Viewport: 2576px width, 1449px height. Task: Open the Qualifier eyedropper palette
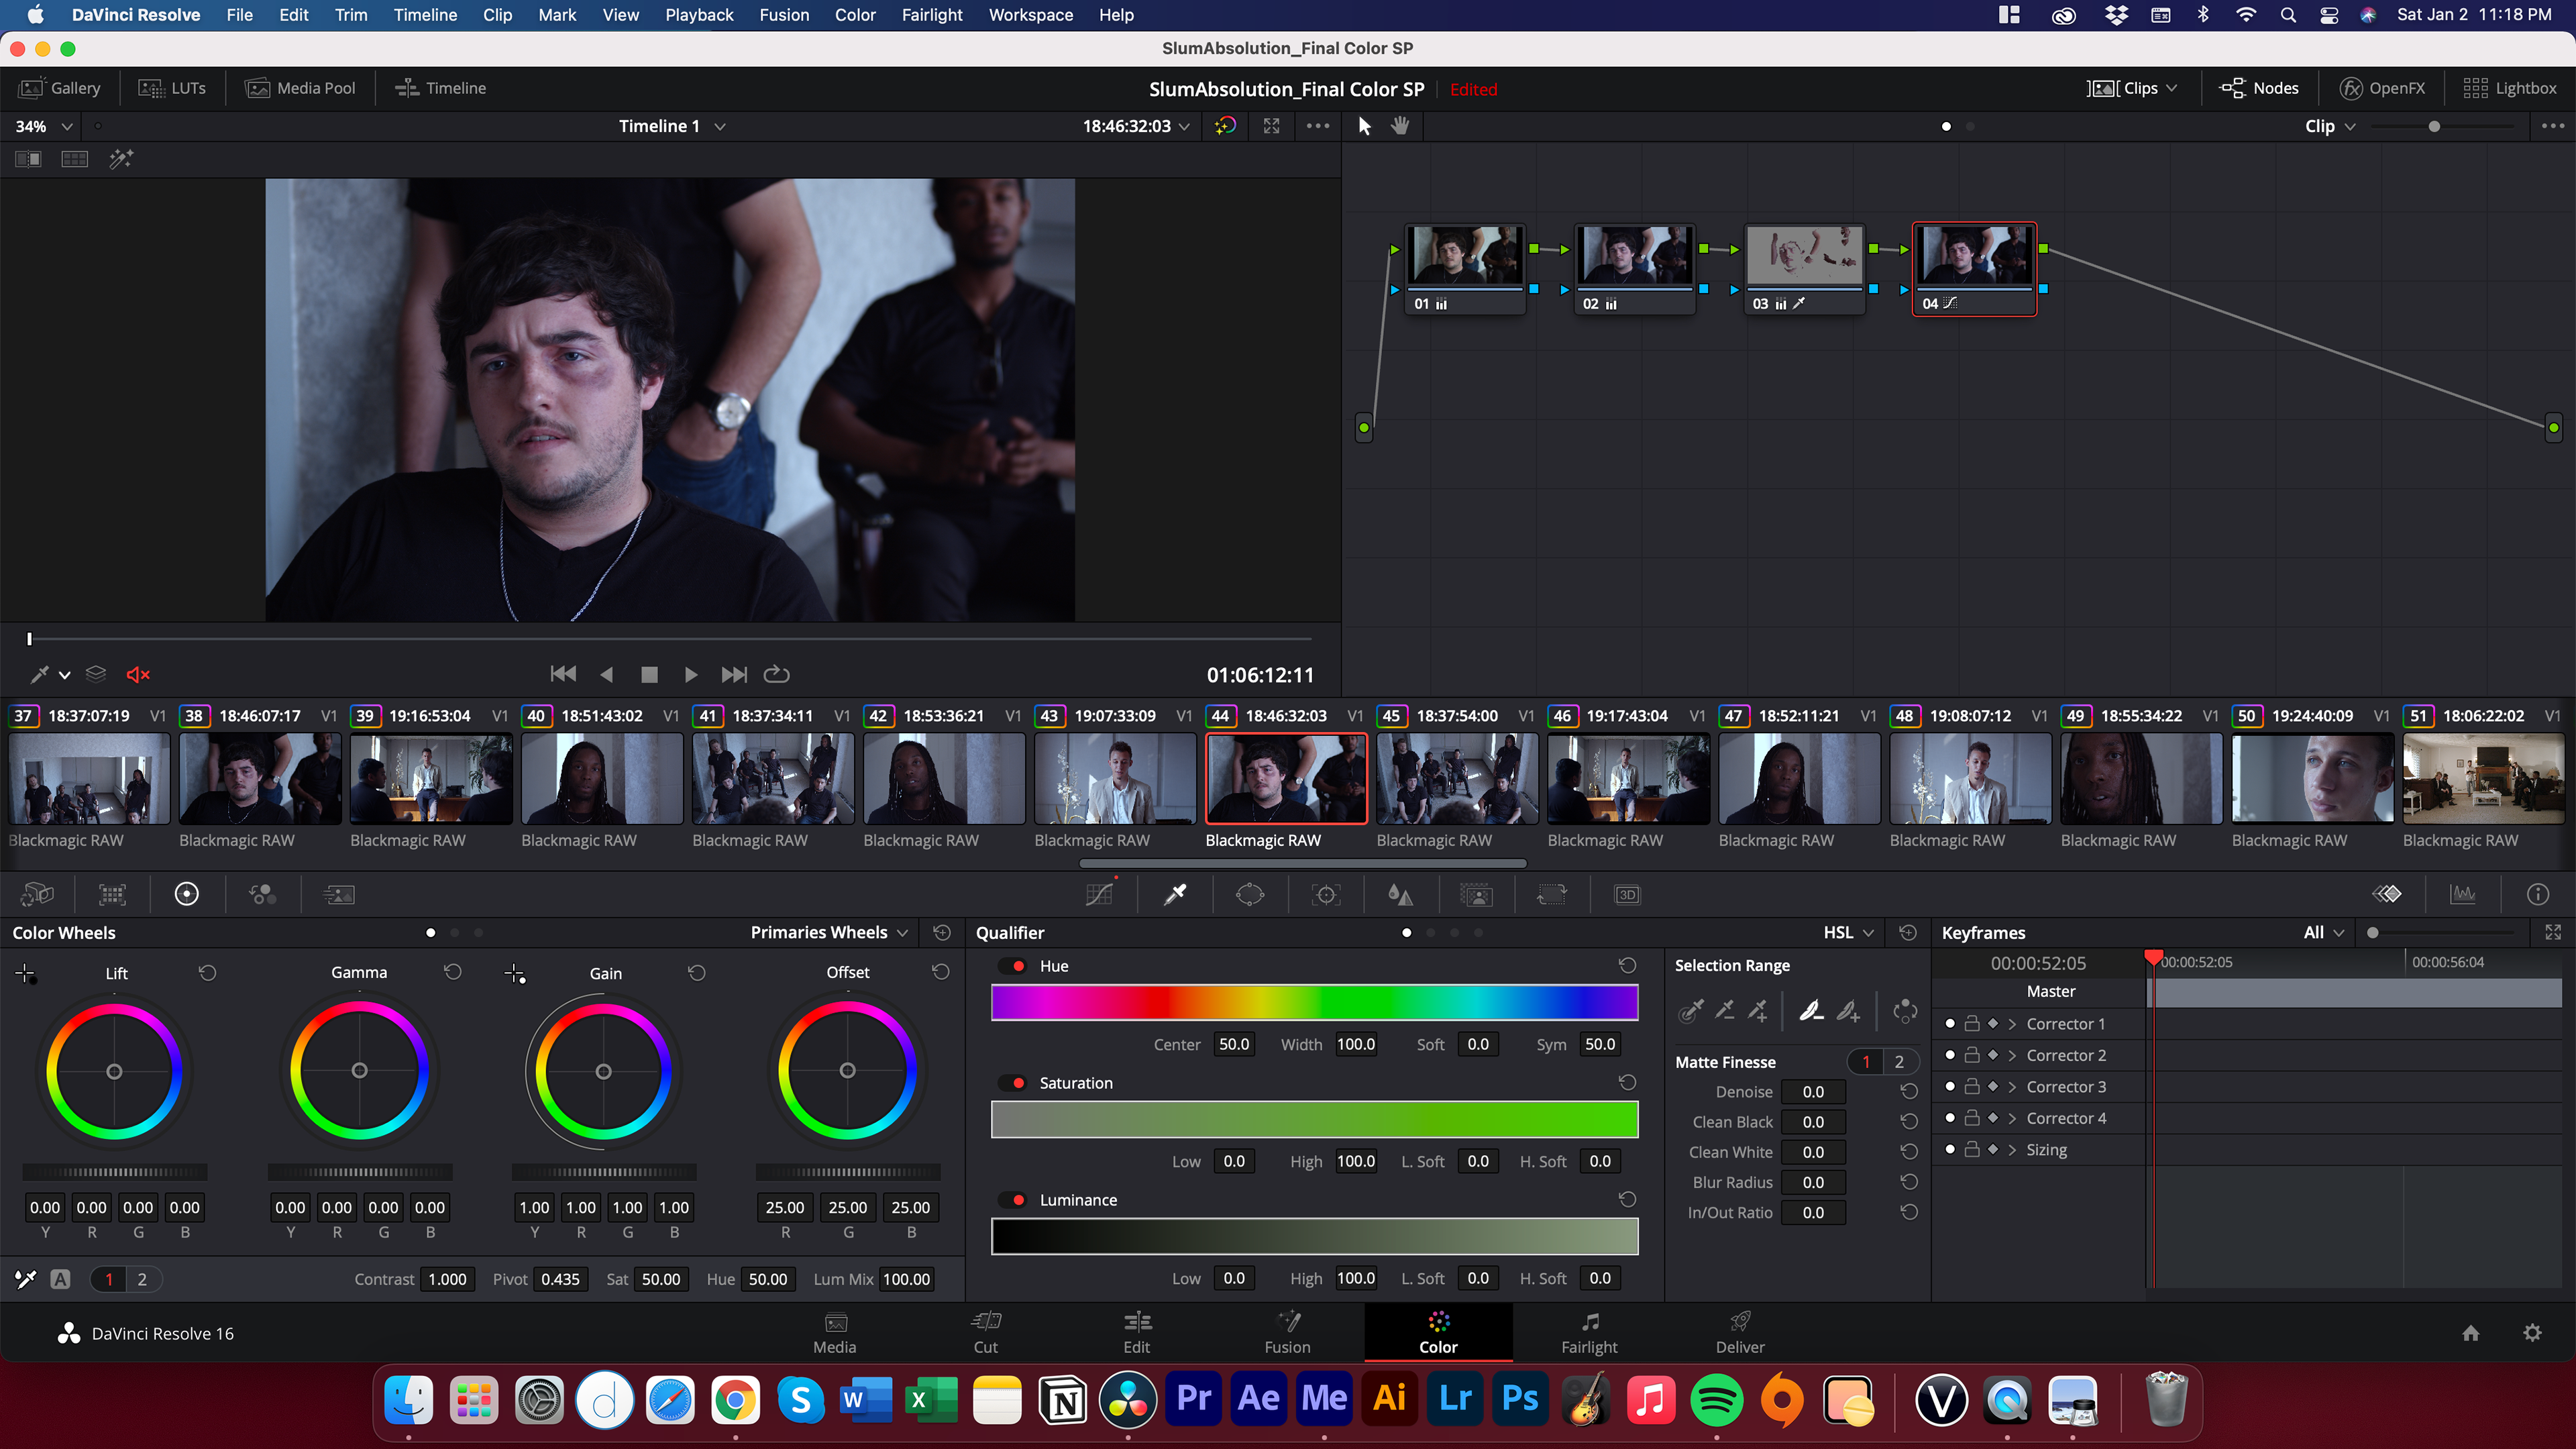(x=1175, y=894)
